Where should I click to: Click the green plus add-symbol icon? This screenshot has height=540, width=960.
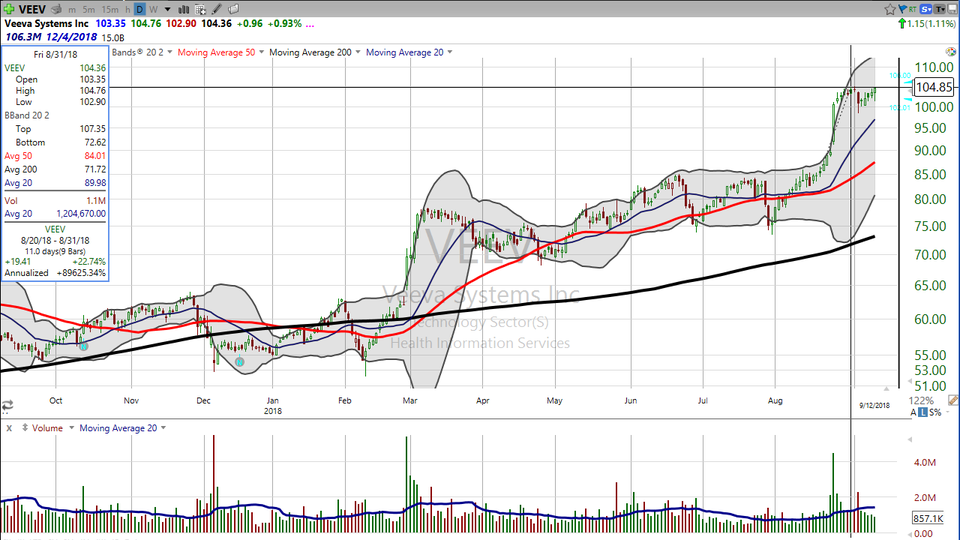[9, 9]
